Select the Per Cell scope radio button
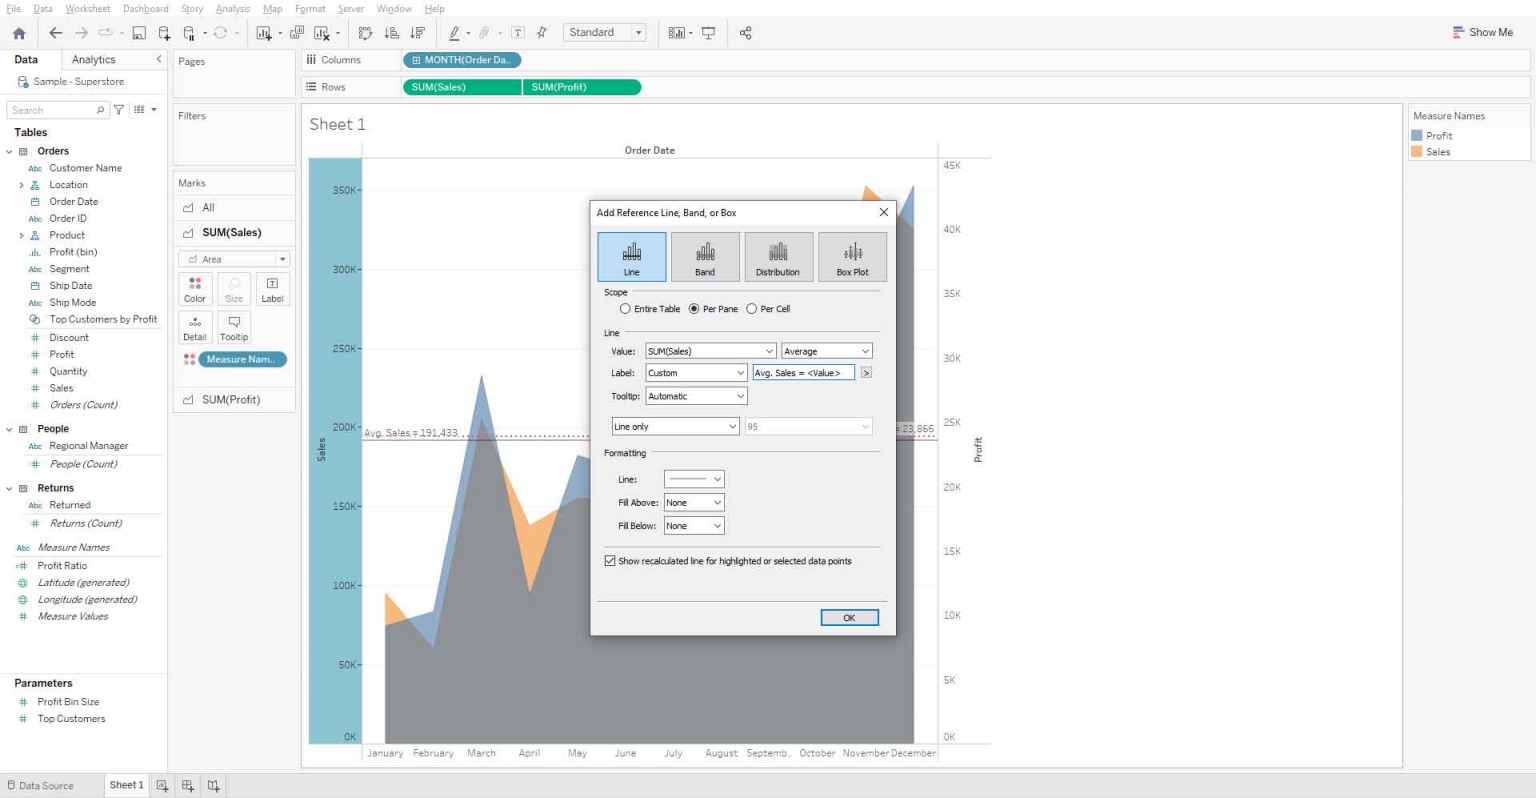Screen dimensions: 1536x798 tap(752, 308)
